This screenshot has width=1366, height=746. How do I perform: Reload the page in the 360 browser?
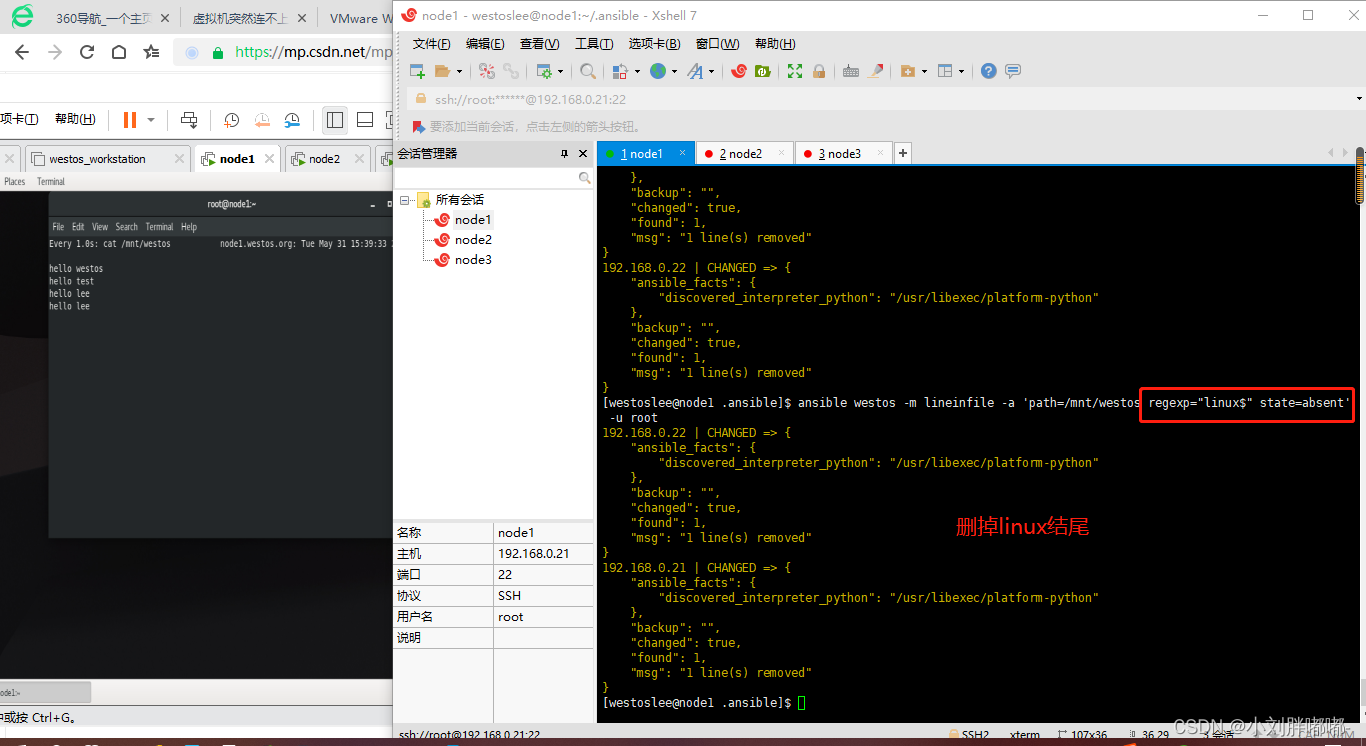coord(87,52)
